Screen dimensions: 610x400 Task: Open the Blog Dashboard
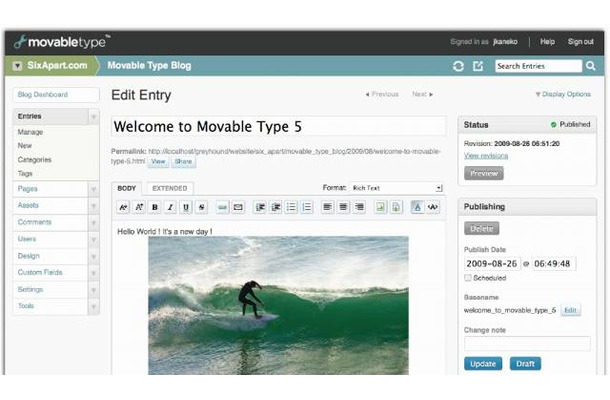(56, 95)
